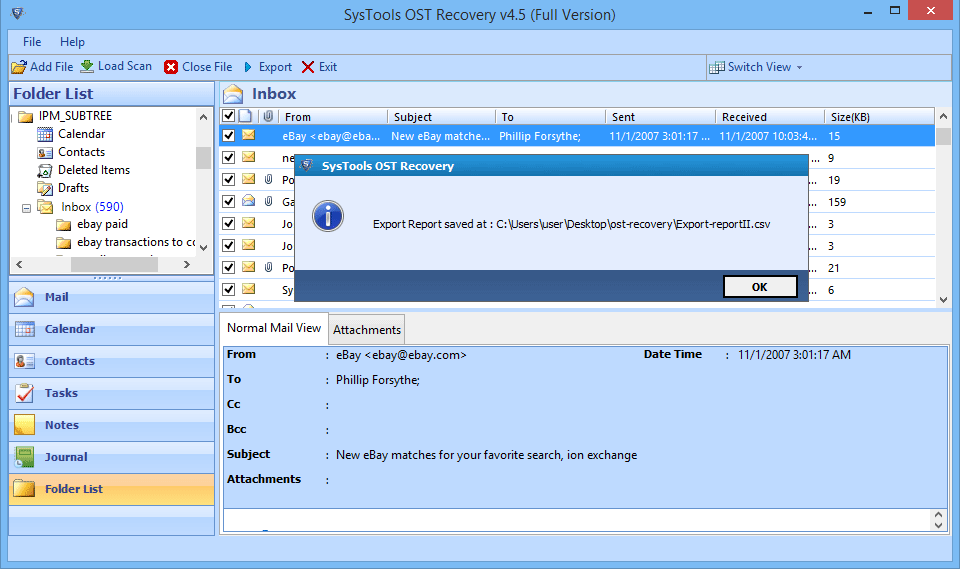Uncheck the checkbox on the 6 KB row

click(x=228, y=290)
